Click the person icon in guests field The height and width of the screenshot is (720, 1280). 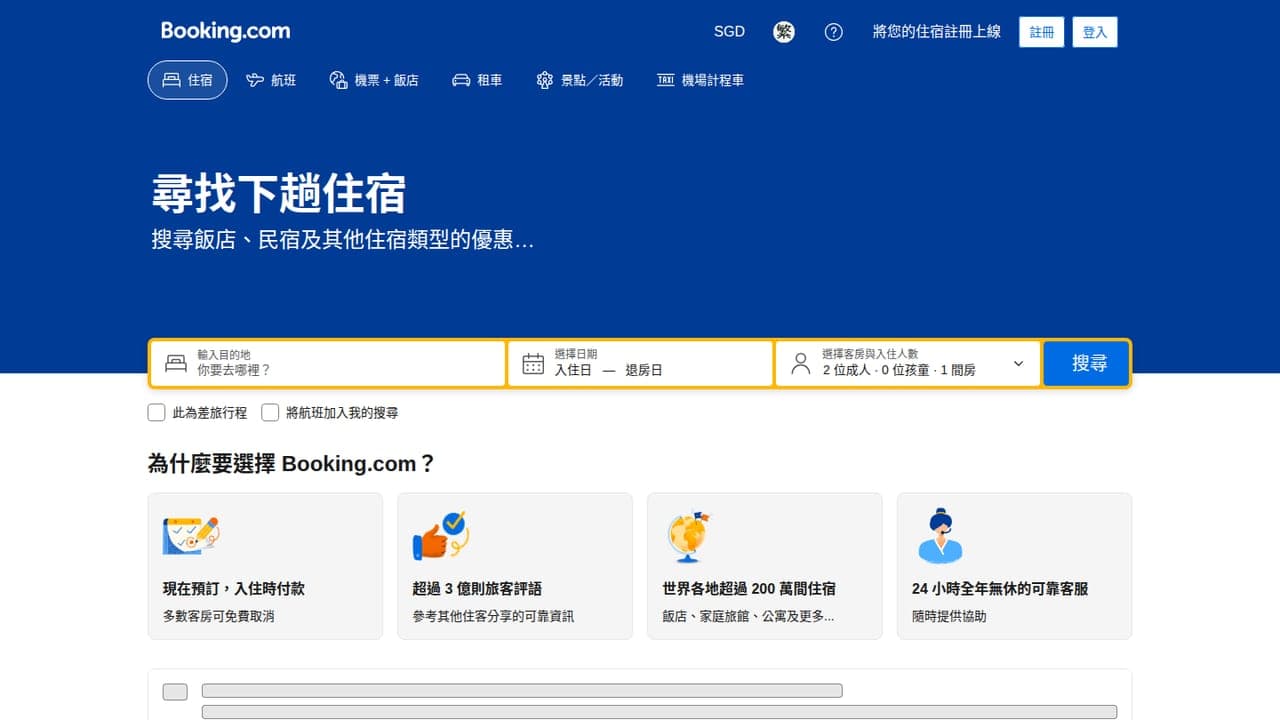pyautogui.click(x=800, y=363)
